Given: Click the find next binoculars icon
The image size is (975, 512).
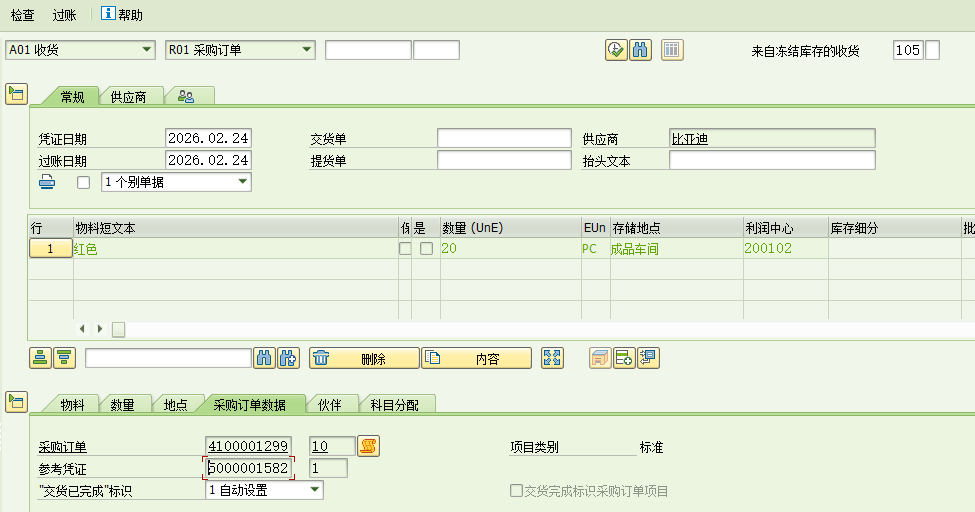Looking at the screenshot, I should (x=289, y=358).
